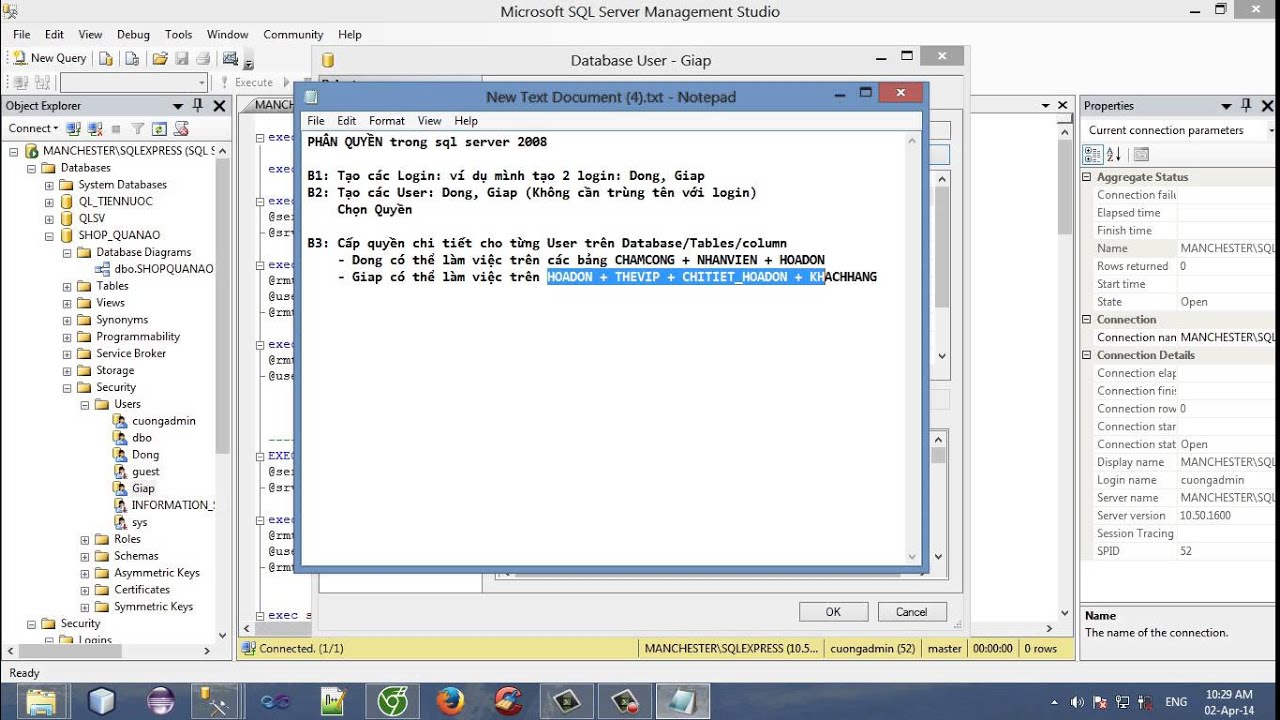Image resolution: width=1280 pixels, height=720 pixels.
Task: Click the Notepad vertical scrollbar
Action: click(911, 350)
